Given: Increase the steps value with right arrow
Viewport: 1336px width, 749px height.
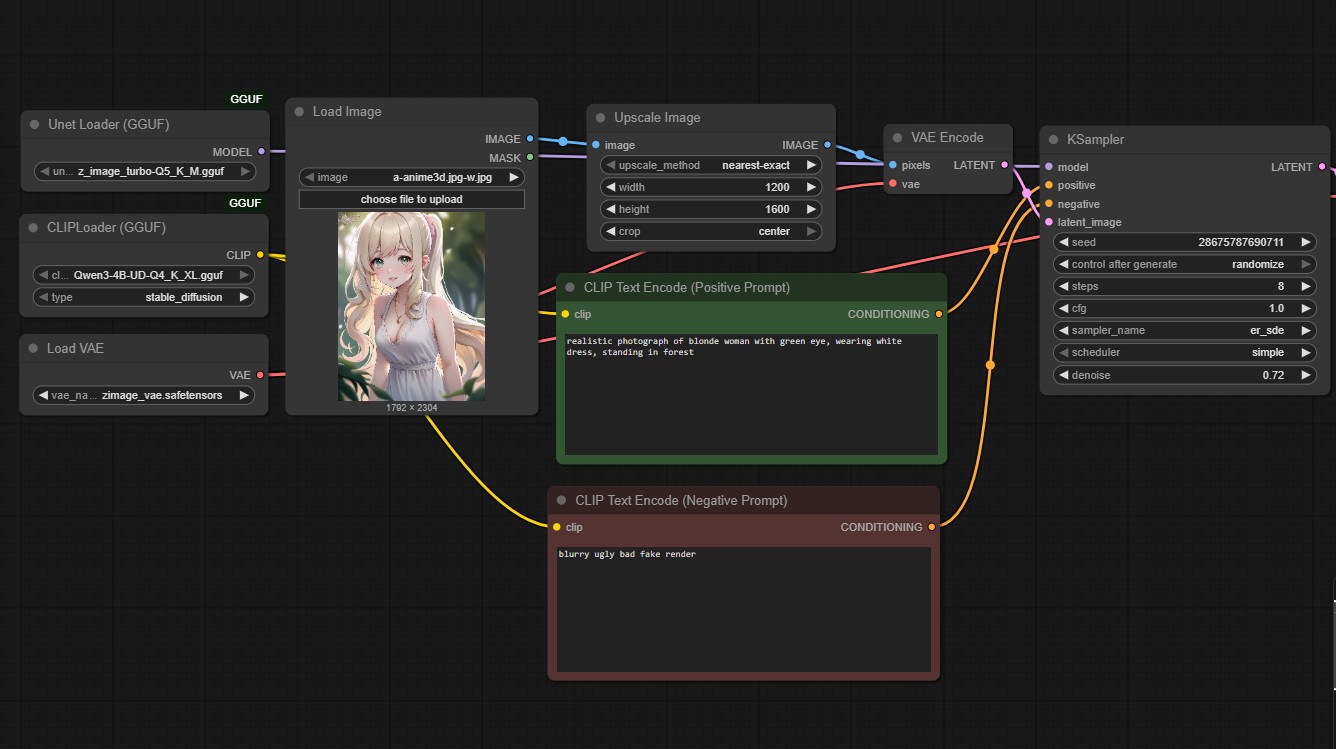Looking at the screenshot, I should pyautogui.click(x=1305, y=287).
